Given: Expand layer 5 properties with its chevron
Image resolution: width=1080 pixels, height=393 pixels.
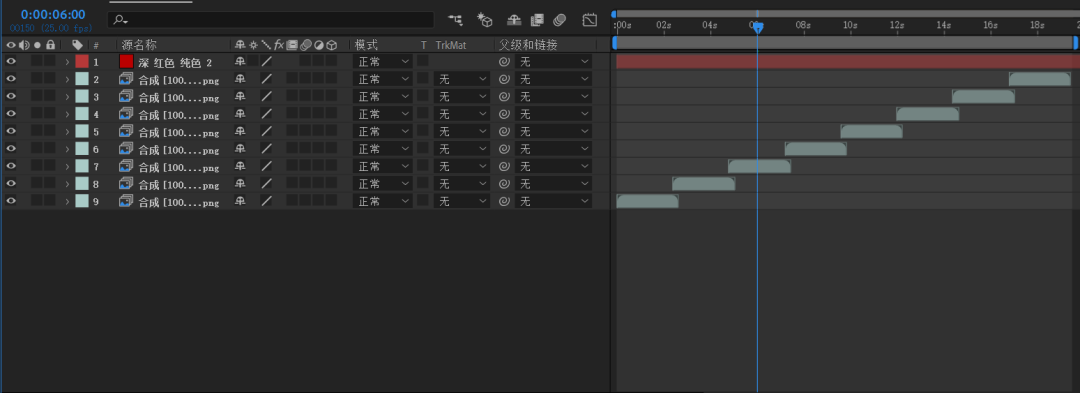Looking at the screenshot, I should (x=68, y=131).
